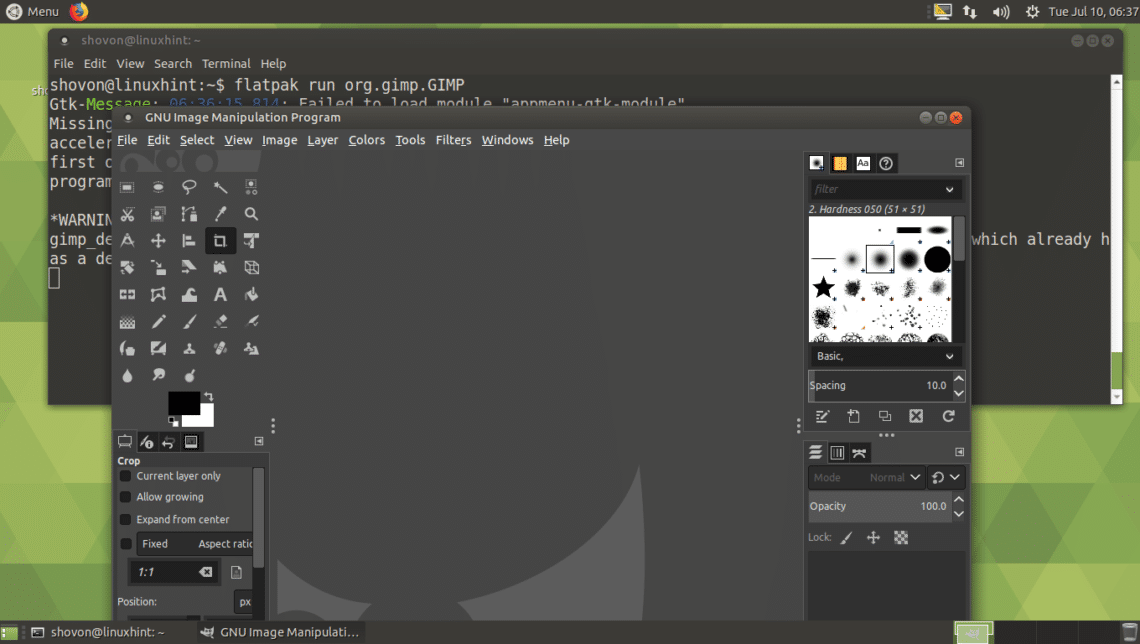Select the Zoom magnifier tool
Viewport: 1140px width, 644px height.
point(251,214)
